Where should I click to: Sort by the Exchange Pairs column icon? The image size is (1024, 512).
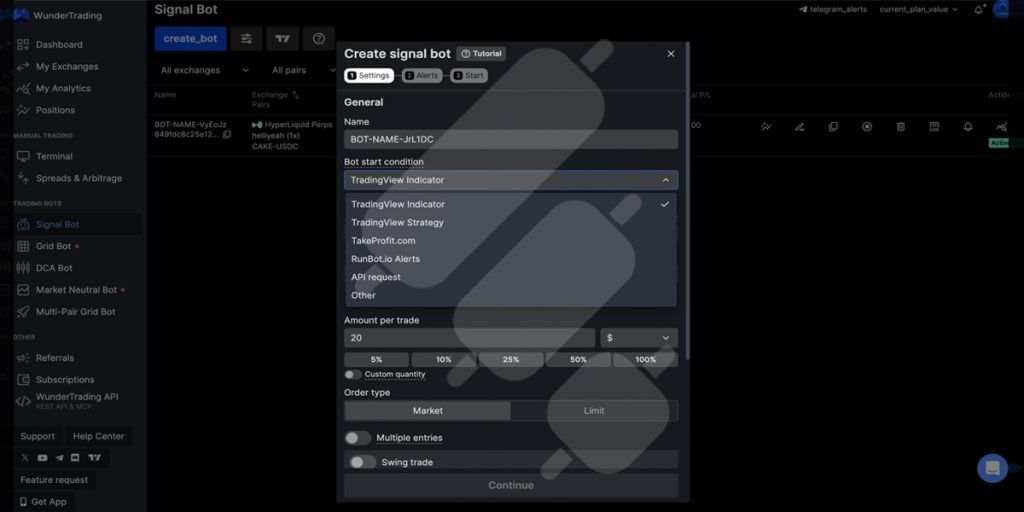point(296,95)
